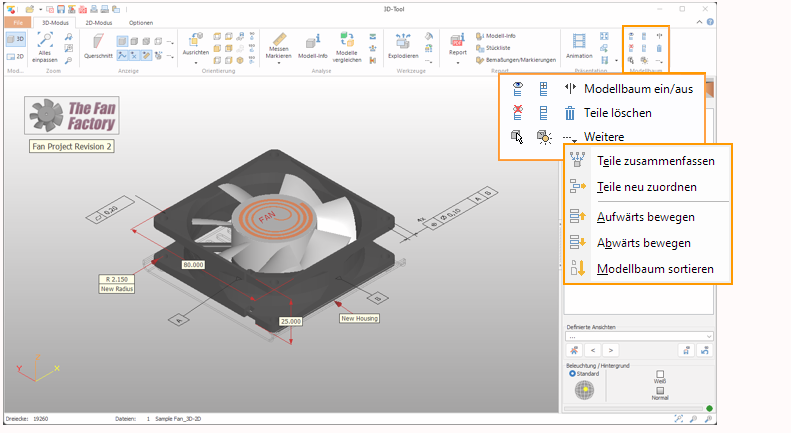Expand the Definierte Ansichten dropdown
Image resolution: width=791 pixels, height=433 pixels.
[x=708, y=336]
